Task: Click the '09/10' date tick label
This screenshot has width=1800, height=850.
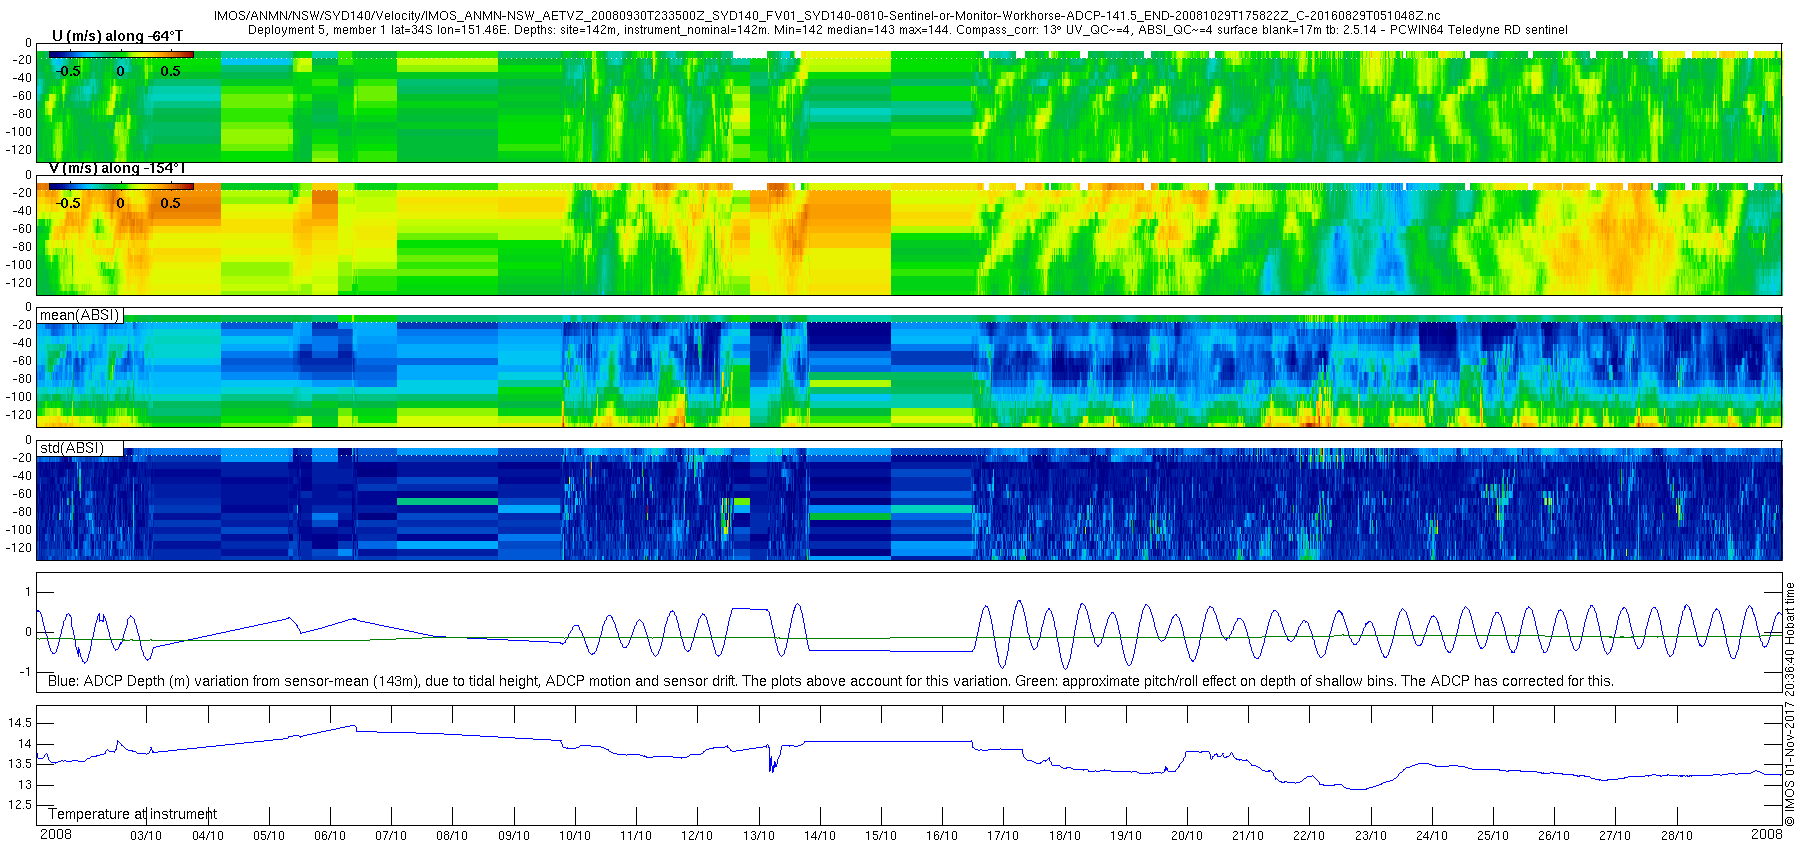Action: click(513, 836)
